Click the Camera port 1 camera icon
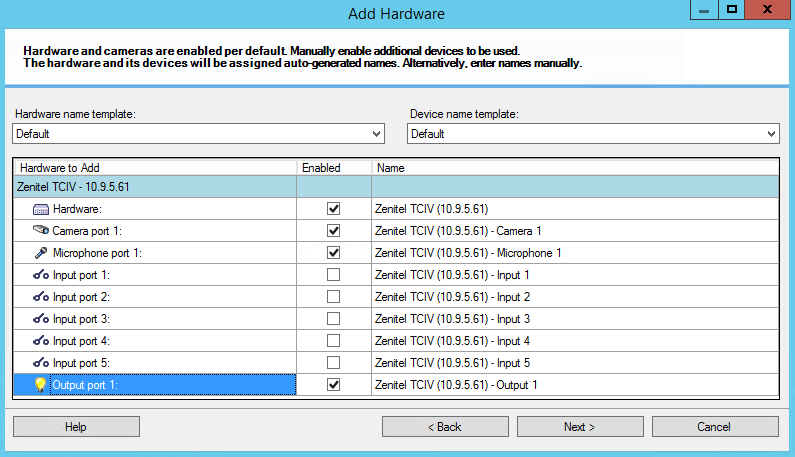This screenshot has height=457, width=795. pyautogui.click(x=41, y=231)
